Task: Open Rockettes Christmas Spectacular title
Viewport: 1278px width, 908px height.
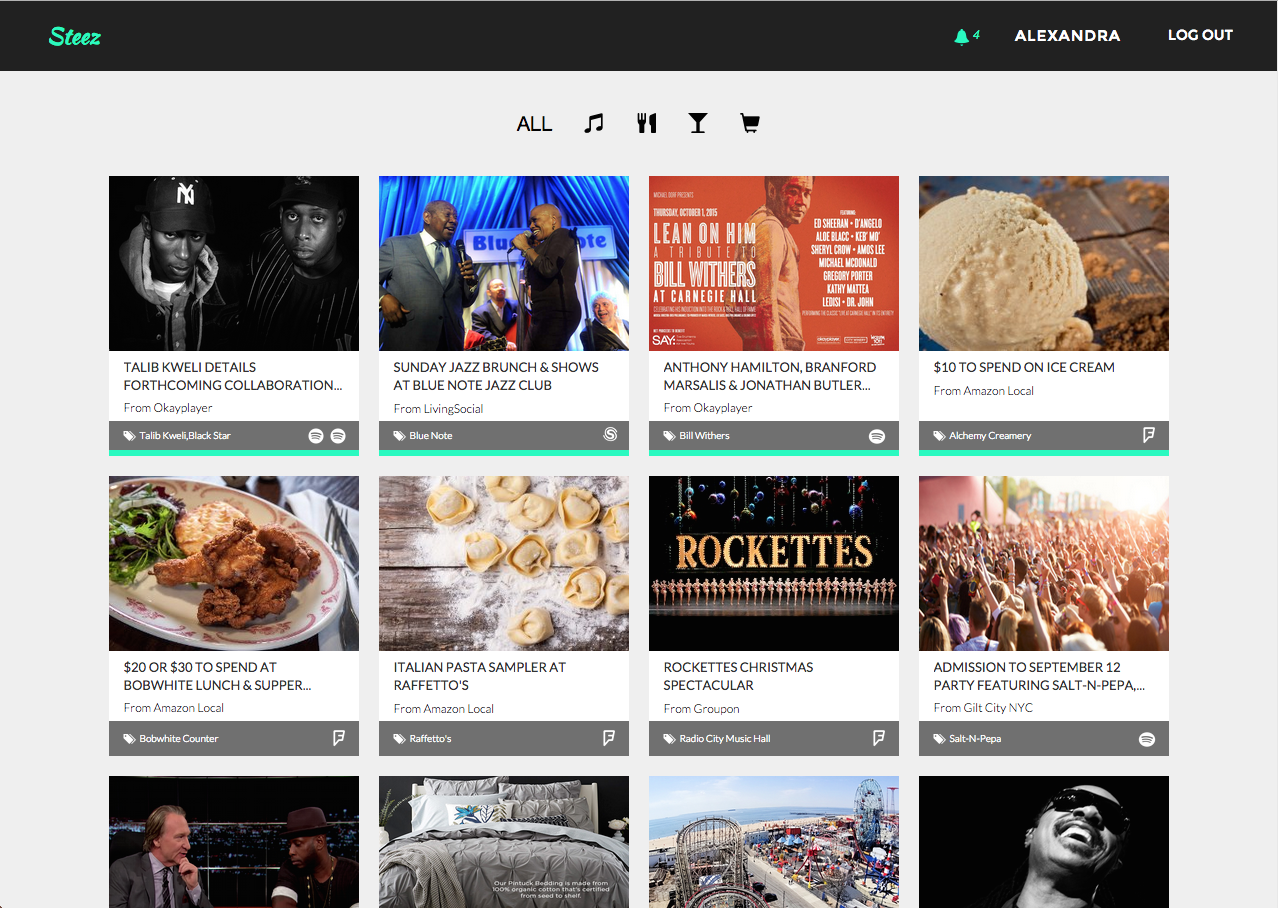Action: coord(738,676)
